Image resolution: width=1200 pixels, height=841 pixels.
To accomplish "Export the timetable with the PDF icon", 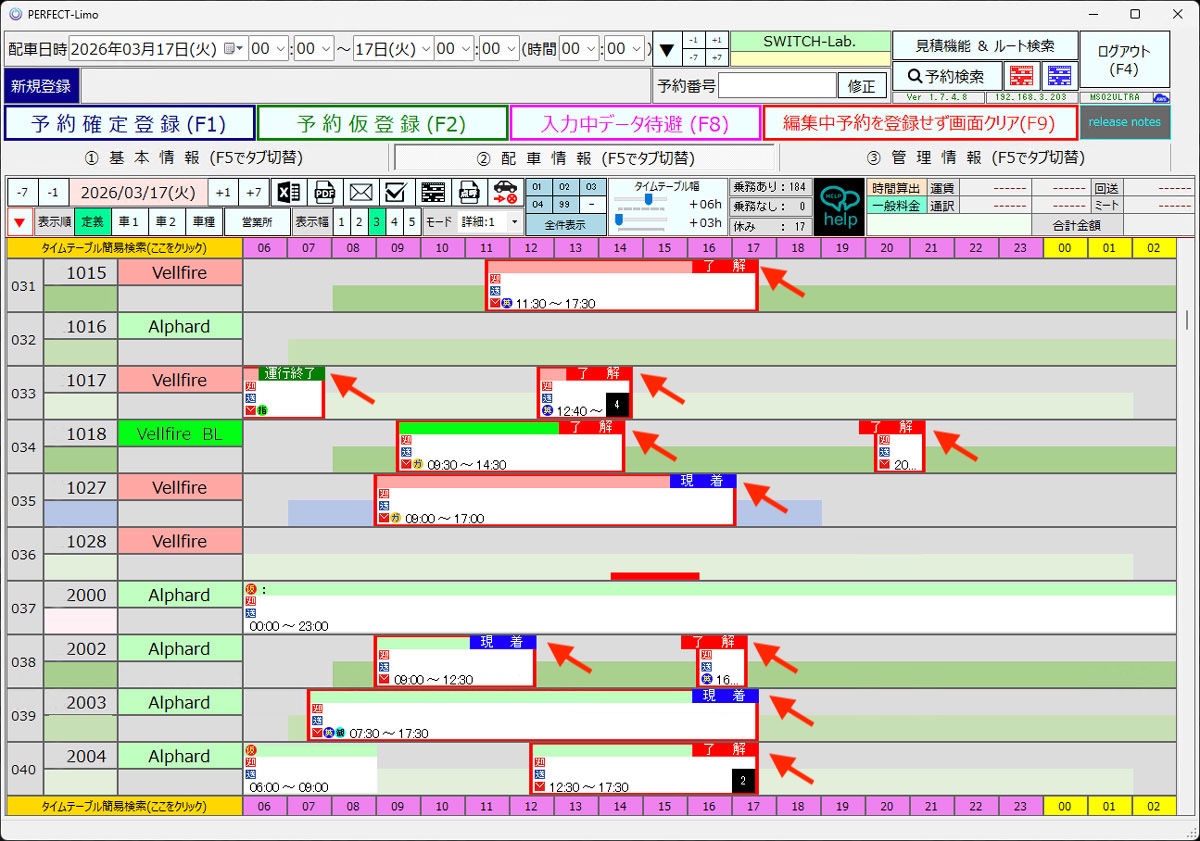I will [325, 193].
